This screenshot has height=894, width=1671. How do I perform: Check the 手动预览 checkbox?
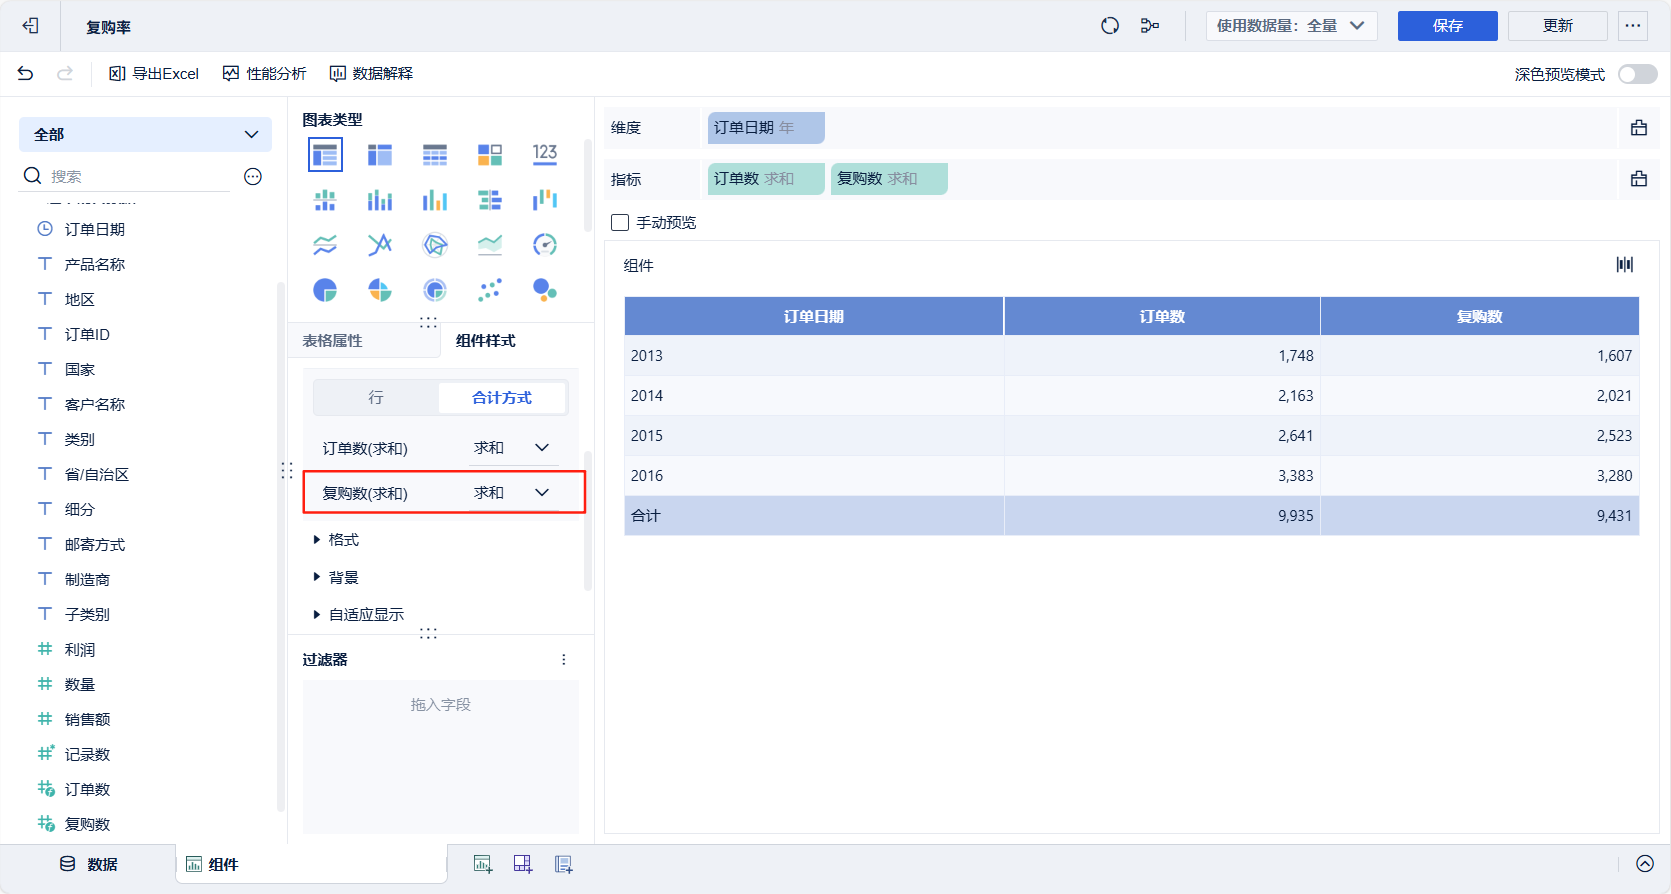620,223
